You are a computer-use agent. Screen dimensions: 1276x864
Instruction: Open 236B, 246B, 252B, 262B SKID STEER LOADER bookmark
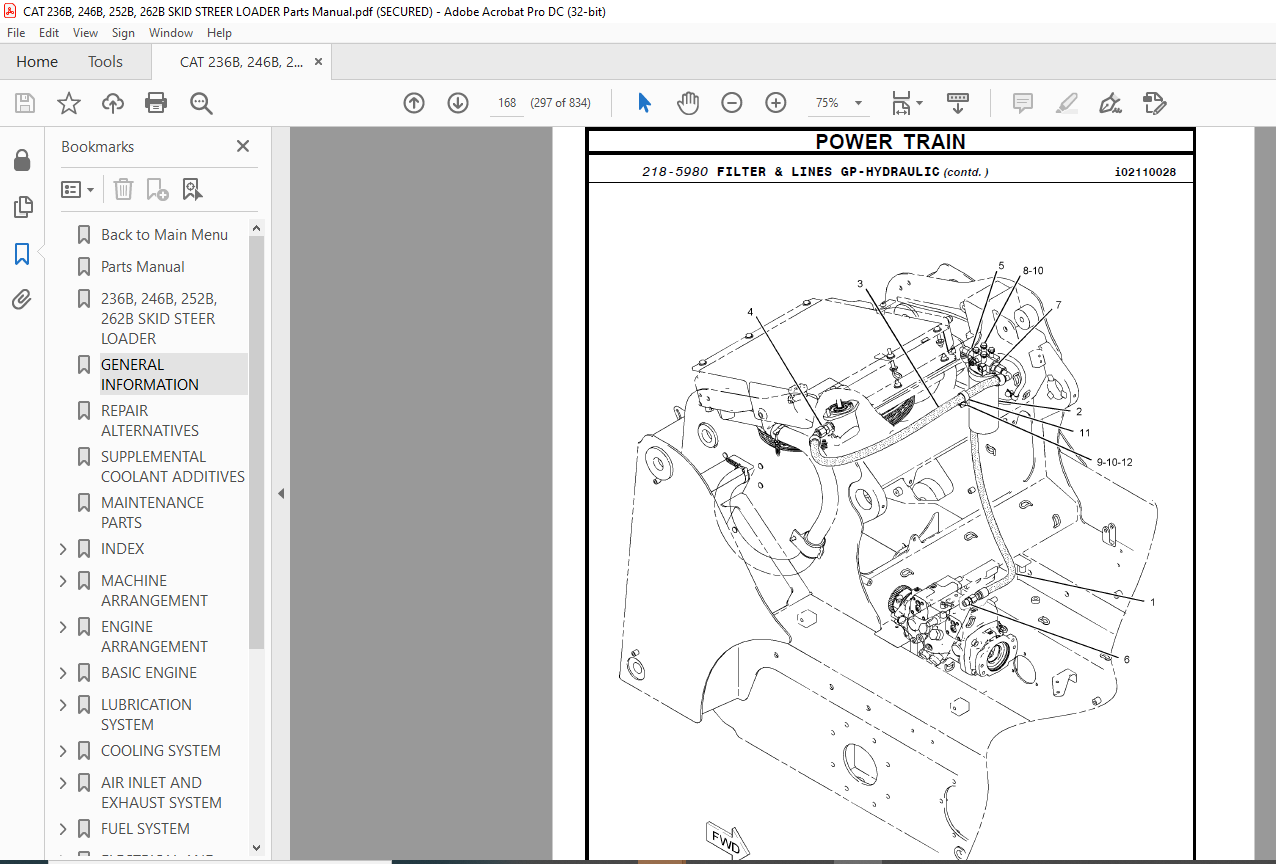click(159, 319)
